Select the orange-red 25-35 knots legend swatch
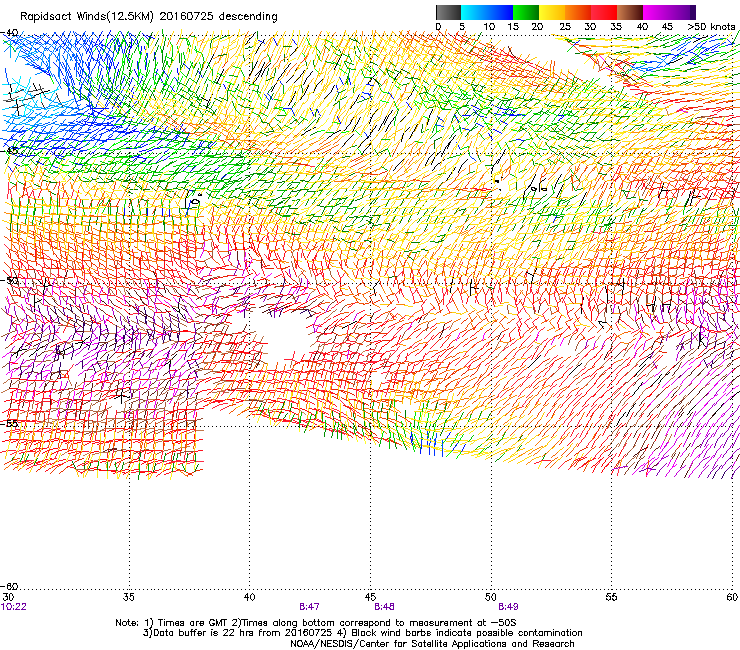Image resolution: width=740 pixels, height=650 pixels. [x=591, y=12]
